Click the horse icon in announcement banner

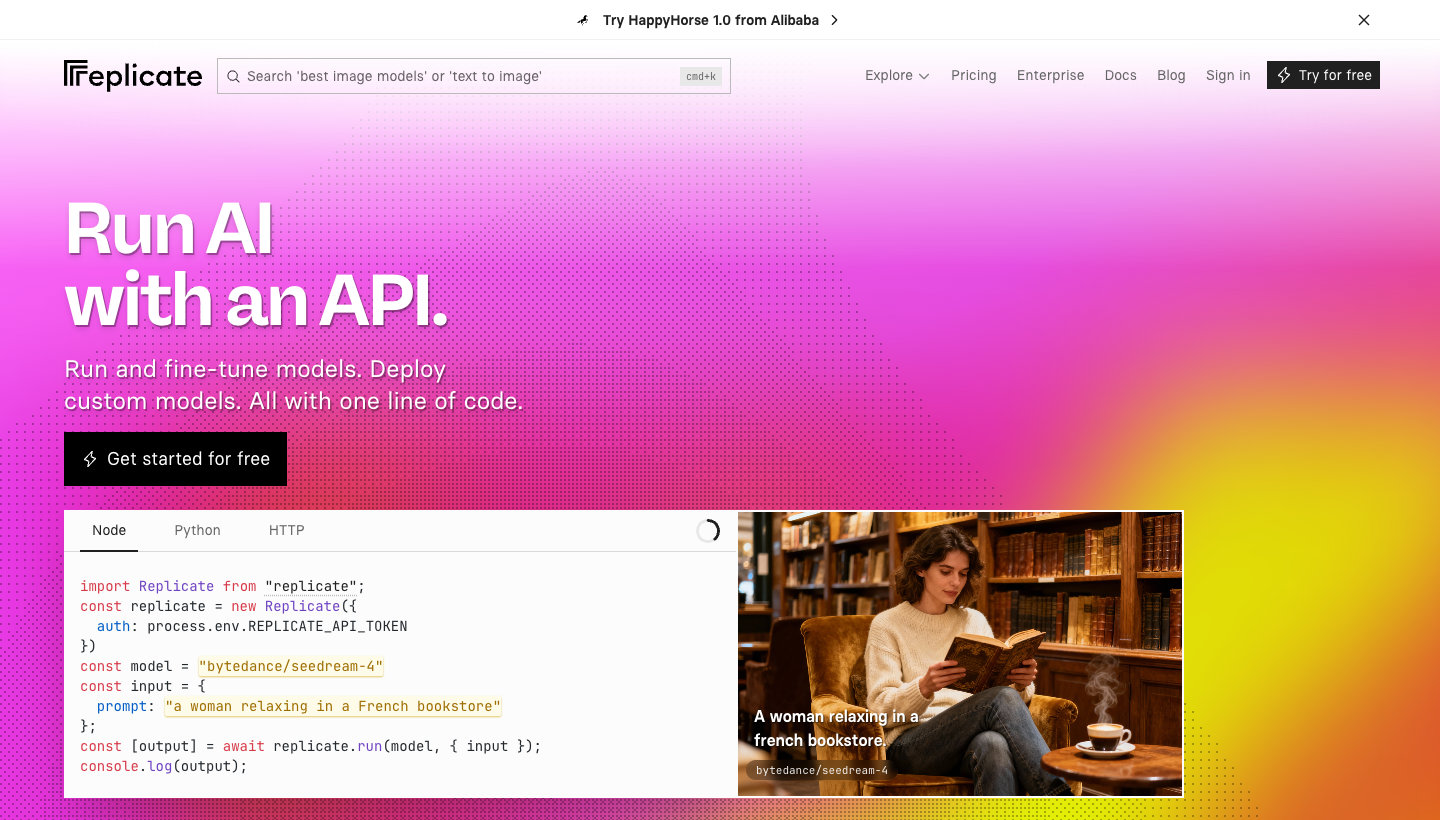[584, 20]
